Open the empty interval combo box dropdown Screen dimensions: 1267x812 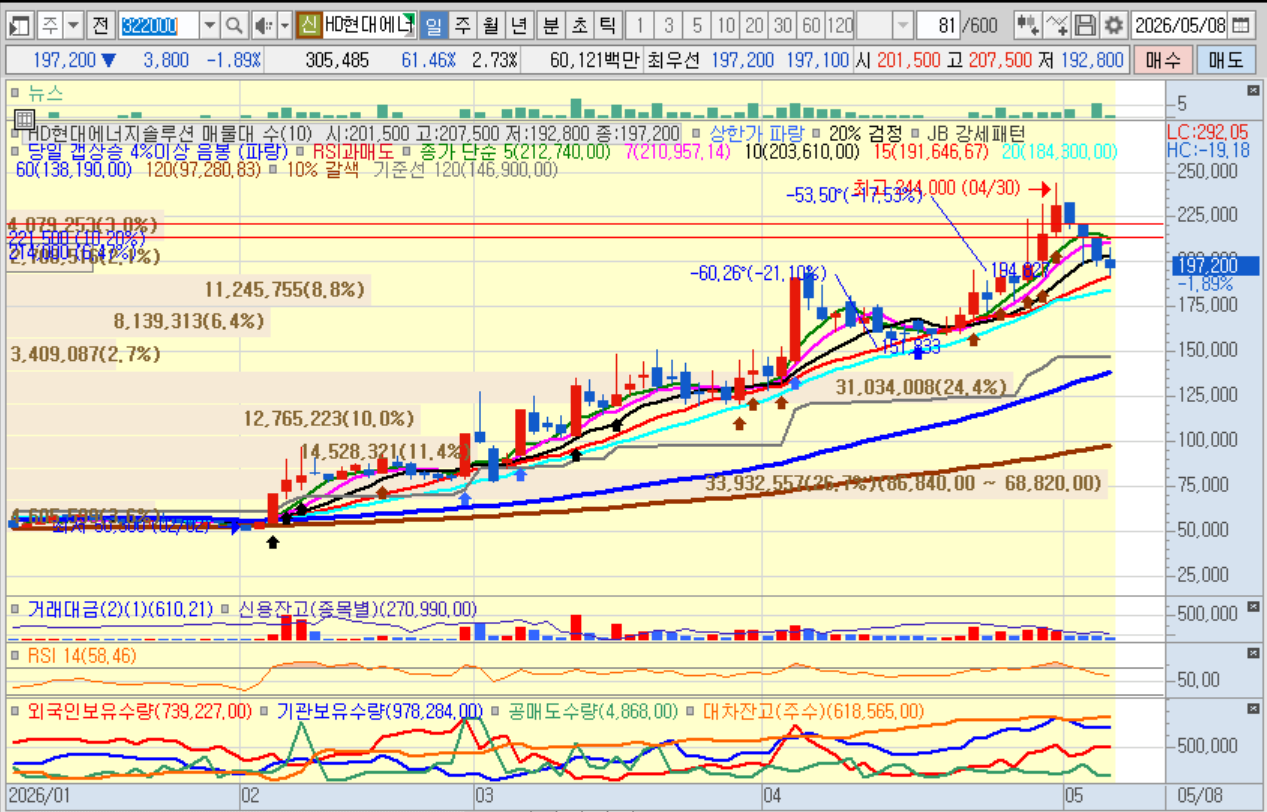pos(903,24)
